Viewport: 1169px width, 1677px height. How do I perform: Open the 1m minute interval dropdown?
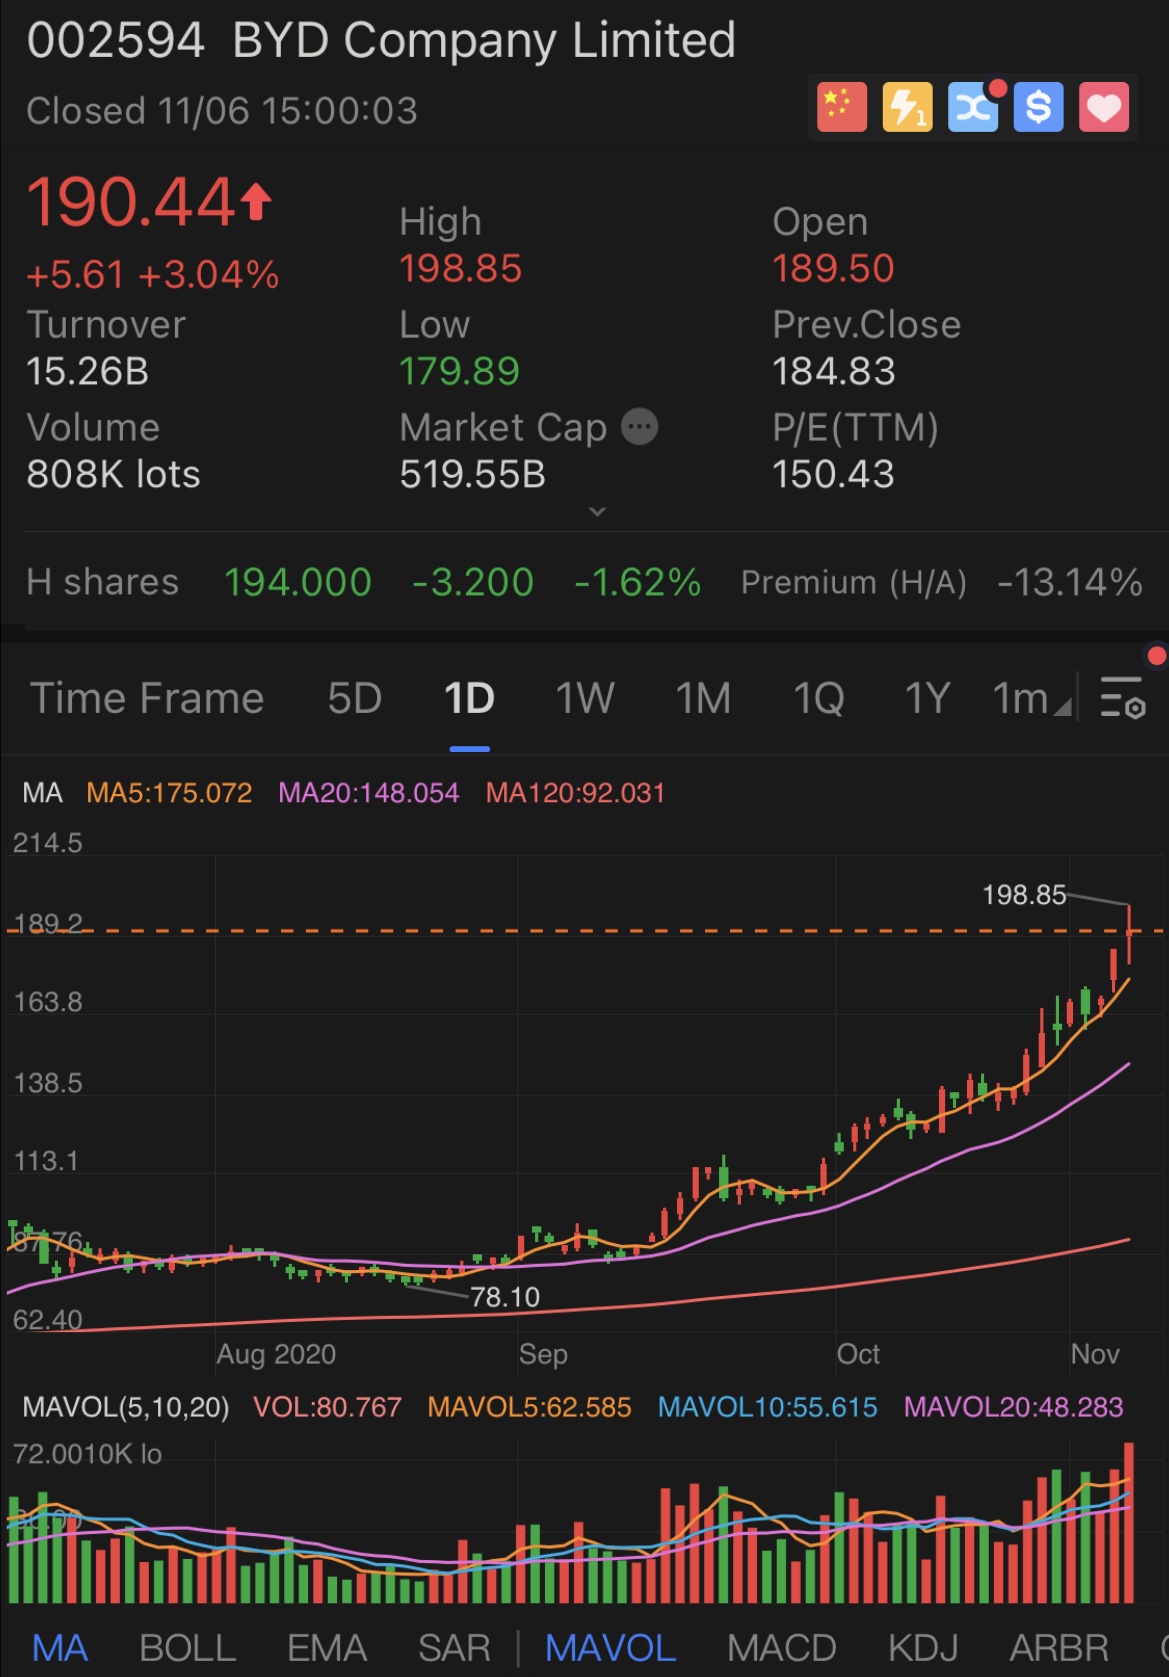click(x=1030, y=698)
